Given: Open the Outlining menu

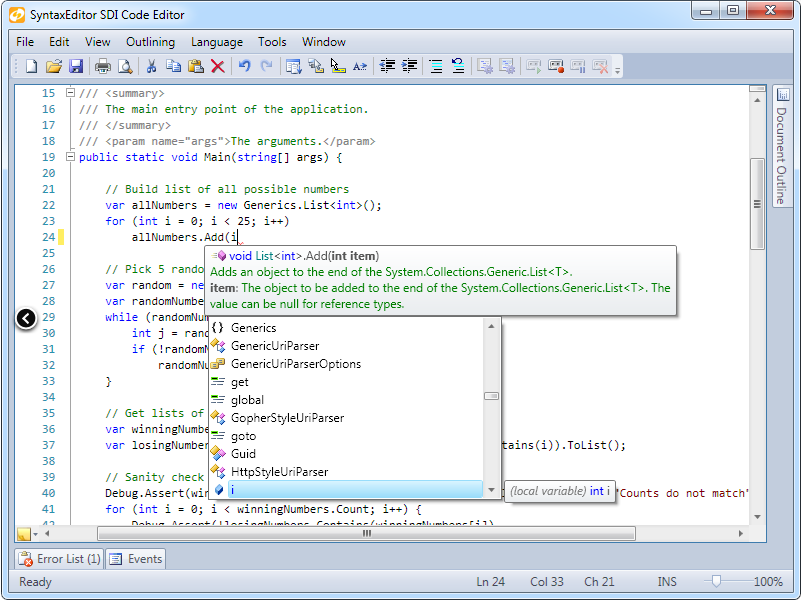Looking at the screenshot, I should (150, 42).
